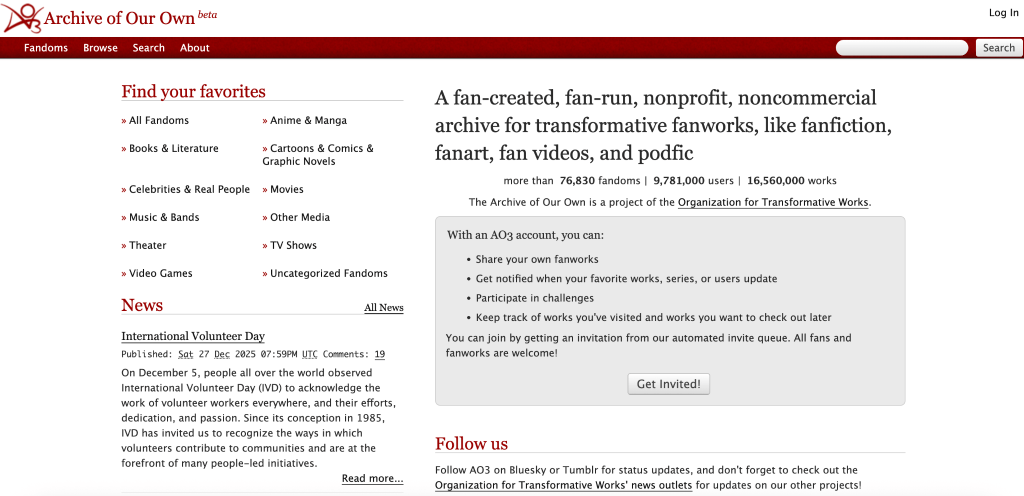1024x496 pixels.
Task: Click Read more on the news post
Action: pyautogui.click(x=372, y=479)
